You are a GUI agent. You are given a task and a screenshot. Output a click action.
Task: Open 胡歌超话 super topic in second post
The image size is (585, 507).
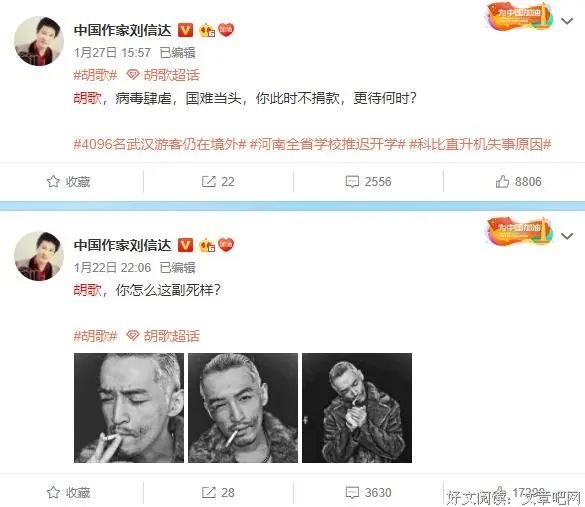coord(163,336)
